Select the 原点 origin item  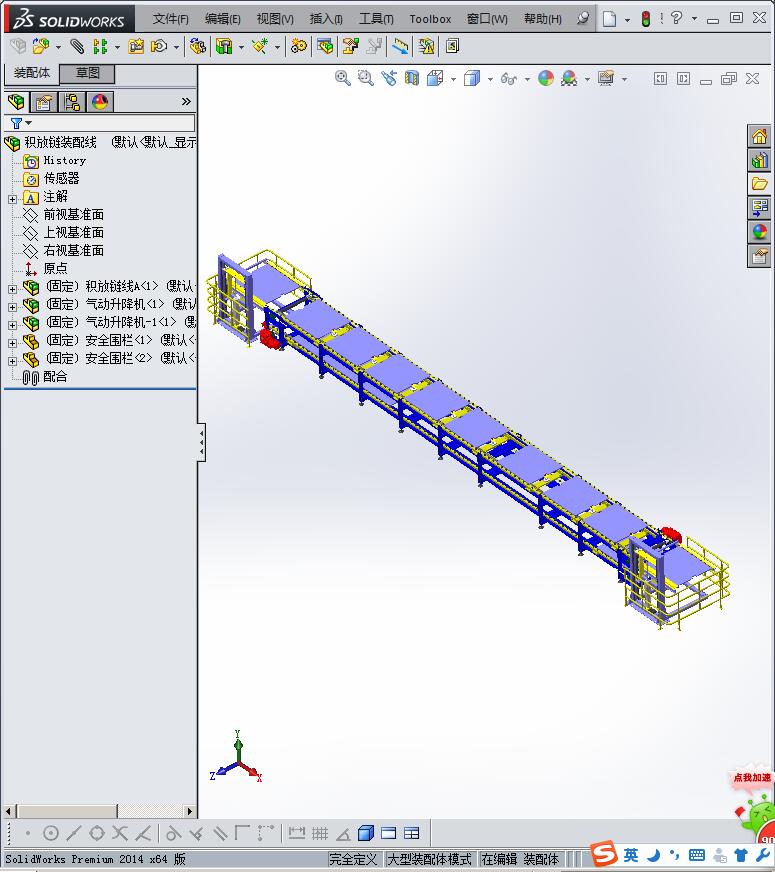(55, 269)
